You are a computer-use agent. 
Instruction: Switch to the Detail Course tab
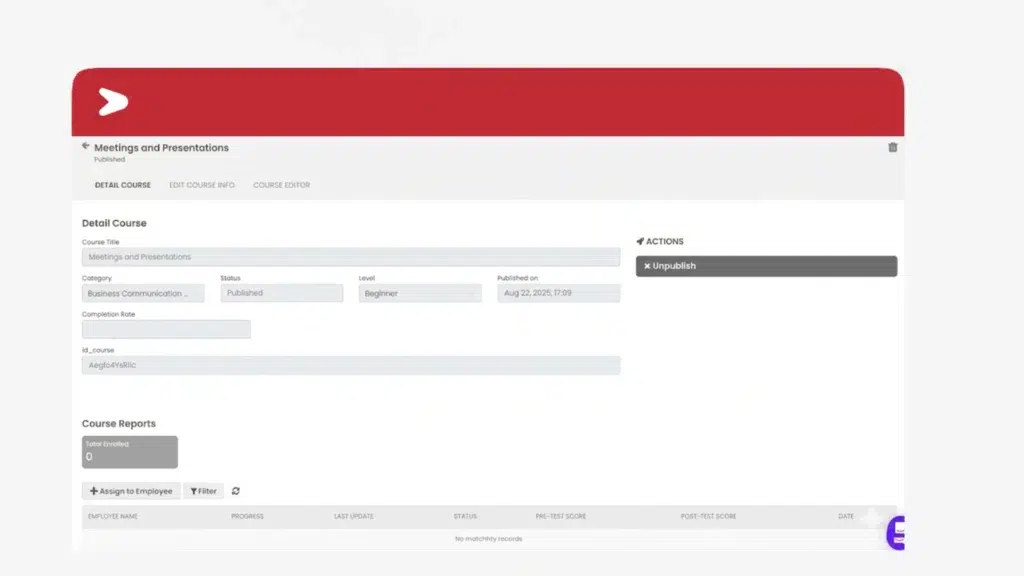tap(122, 185)
